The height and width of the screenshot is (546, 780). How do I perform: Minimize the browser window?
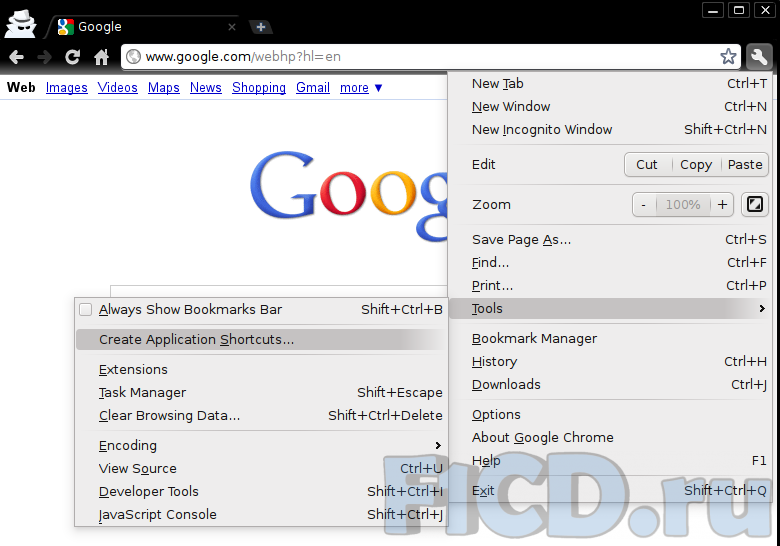(713, 10)
